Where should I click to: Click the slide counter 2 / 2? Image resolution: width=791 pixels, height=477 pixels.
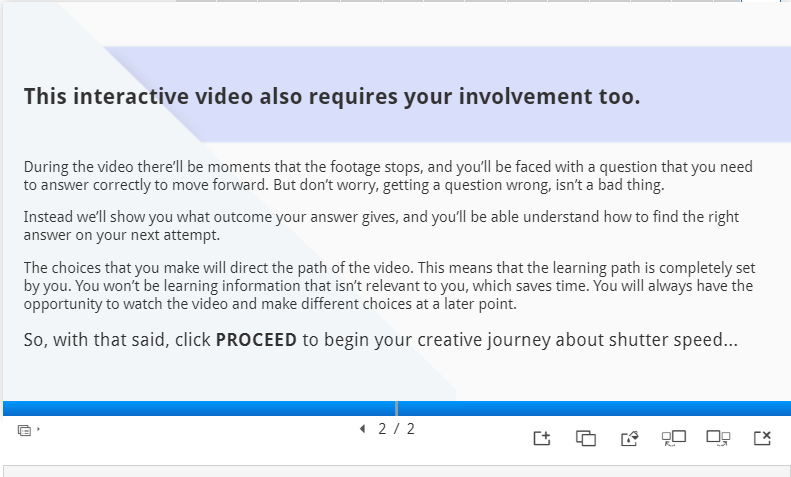pos(397,429)
